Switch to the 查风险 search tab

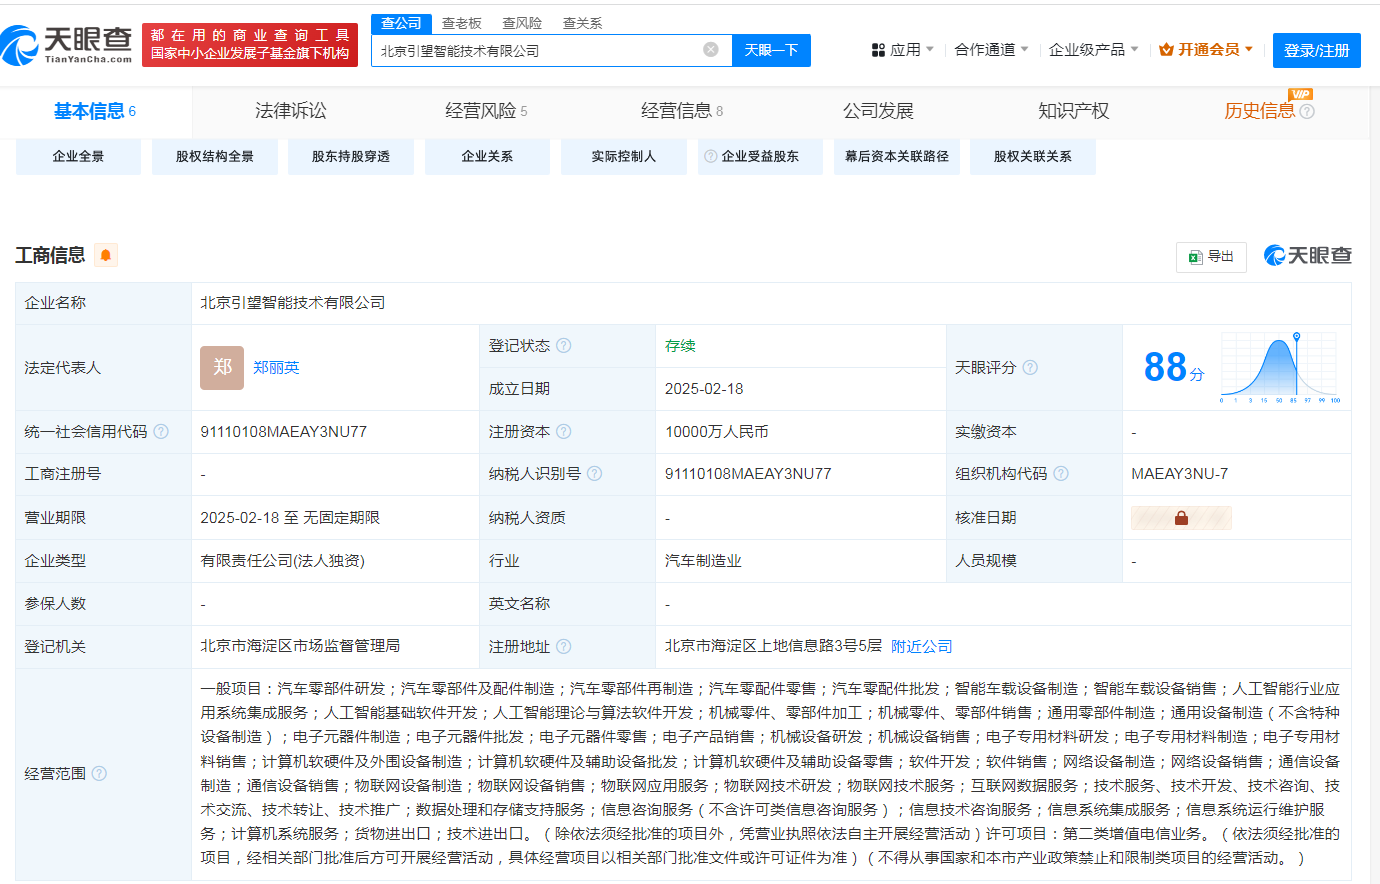coord(522,23)
